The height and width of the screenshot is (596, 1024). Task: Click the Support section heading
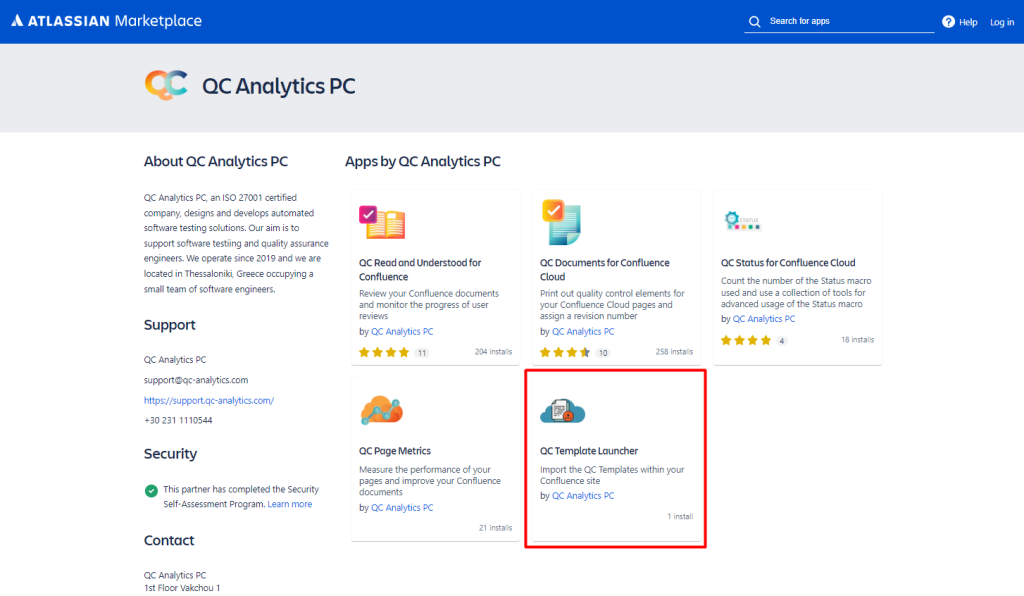click(170, 325)
